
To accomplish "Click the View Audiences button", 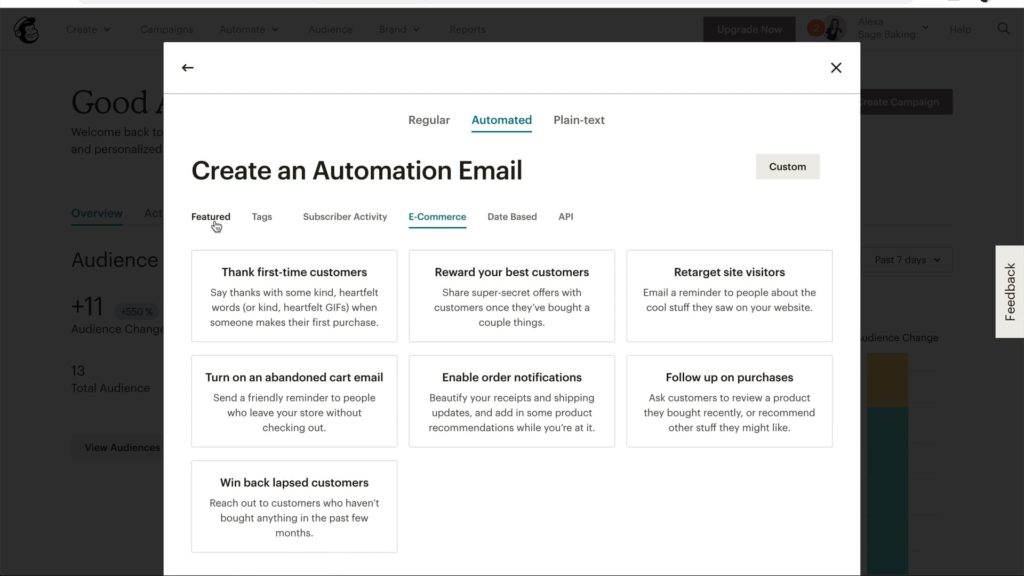I will (x=118, y=447).
